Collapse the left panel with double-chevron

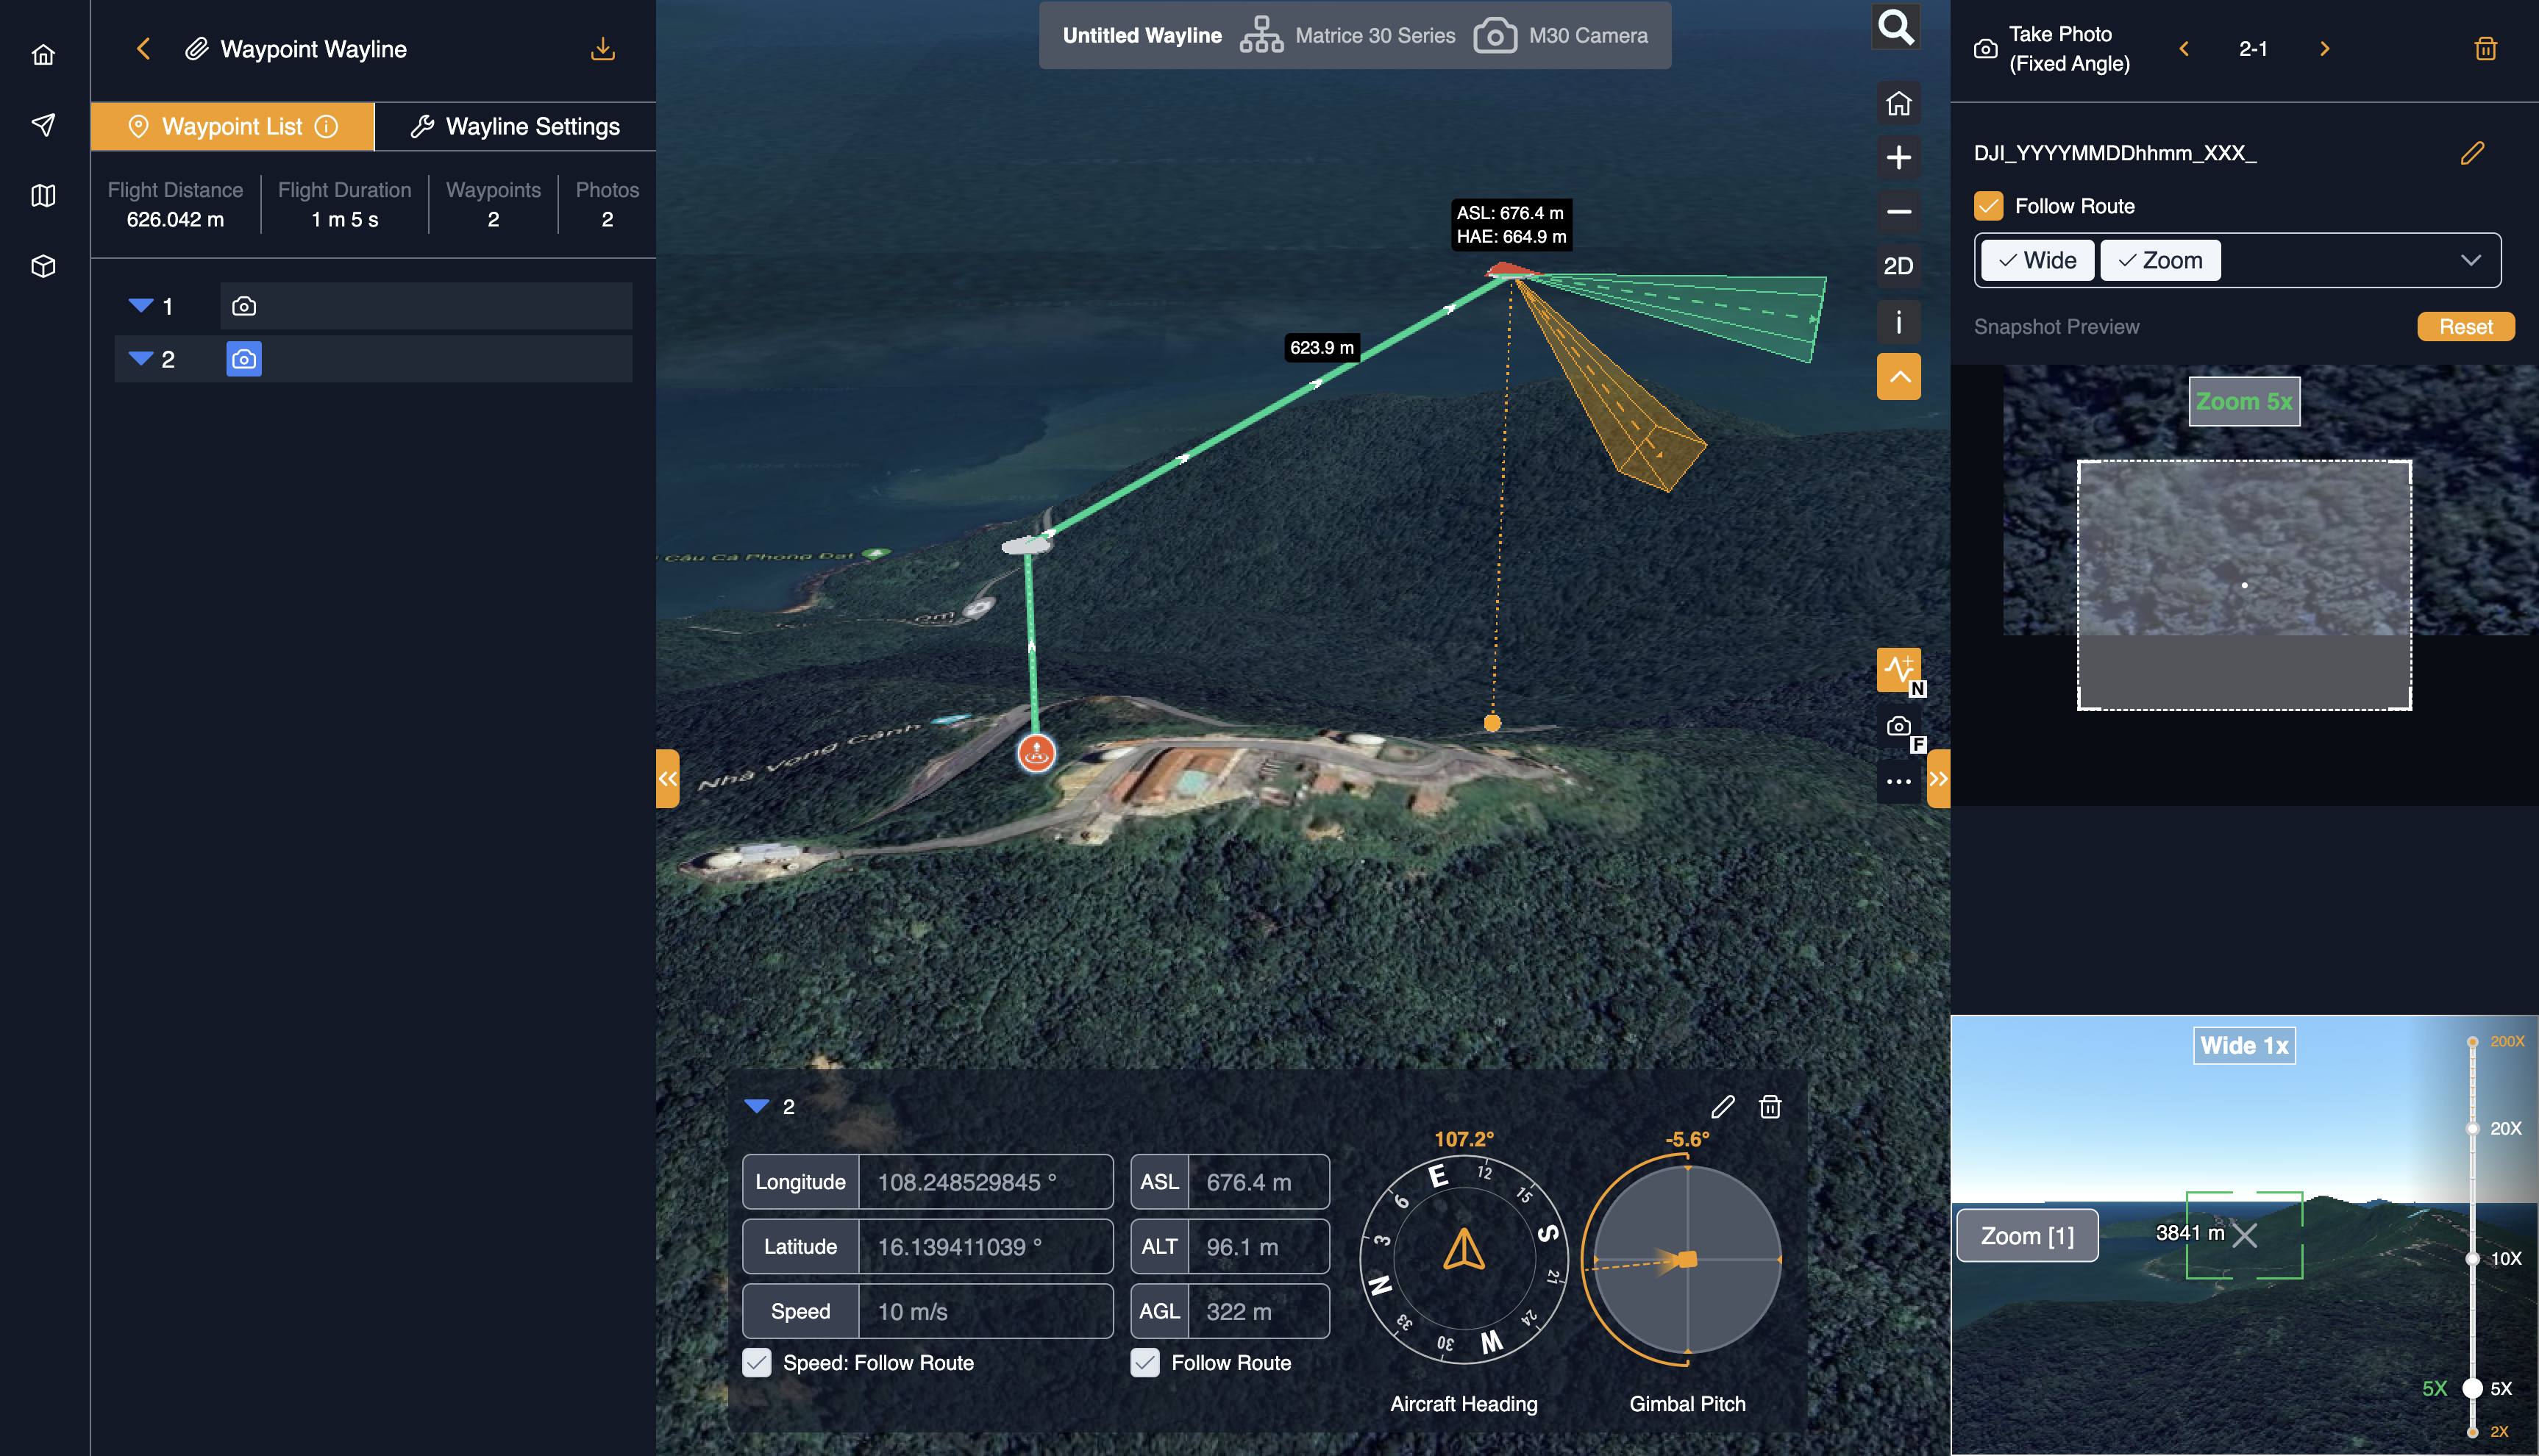point(667,778)
